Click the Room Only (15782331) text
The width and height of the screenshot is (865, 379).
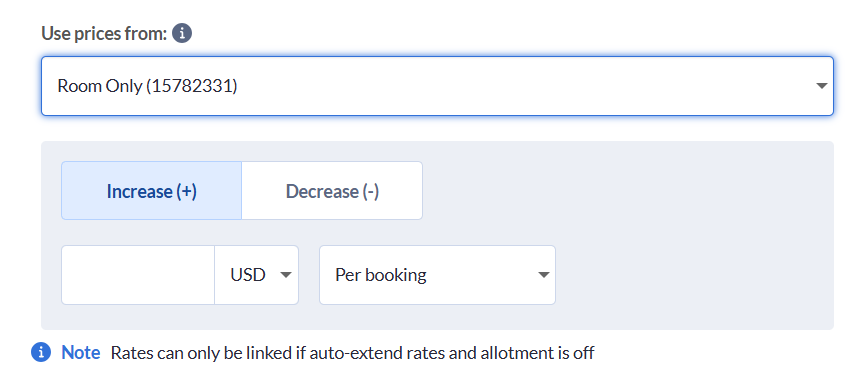click(147, 86)
